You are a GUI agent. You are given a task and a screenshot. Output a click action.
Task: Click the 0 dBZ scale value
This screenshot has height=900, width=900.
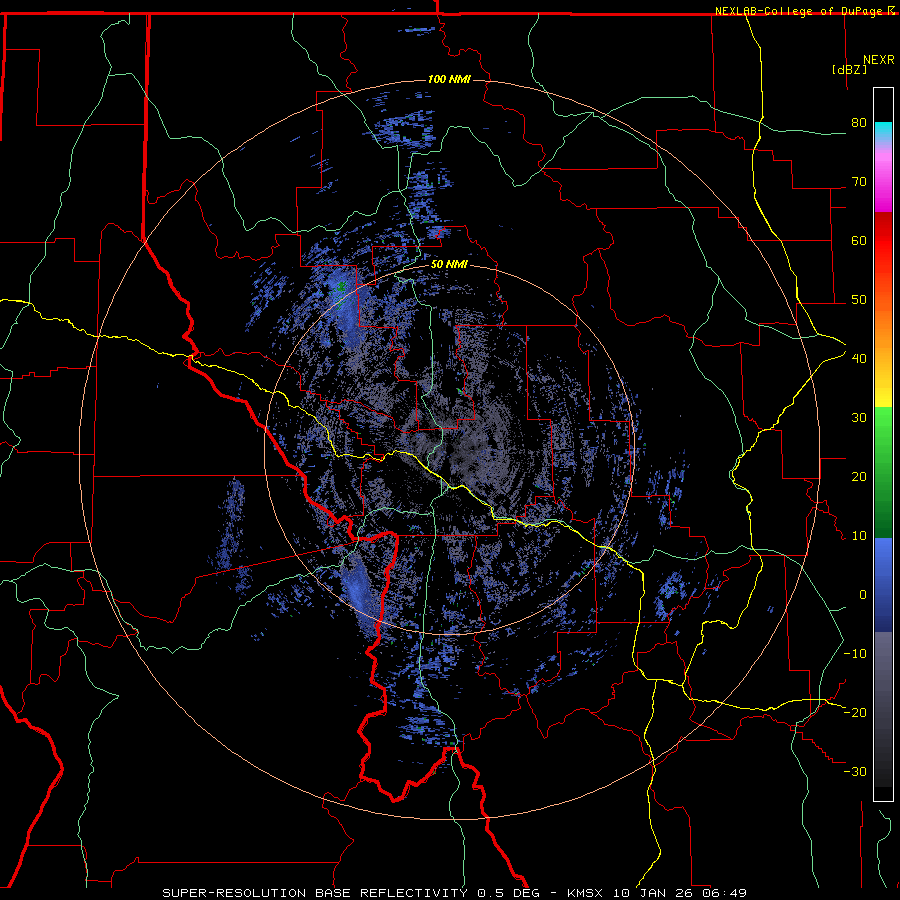[863, 595]
